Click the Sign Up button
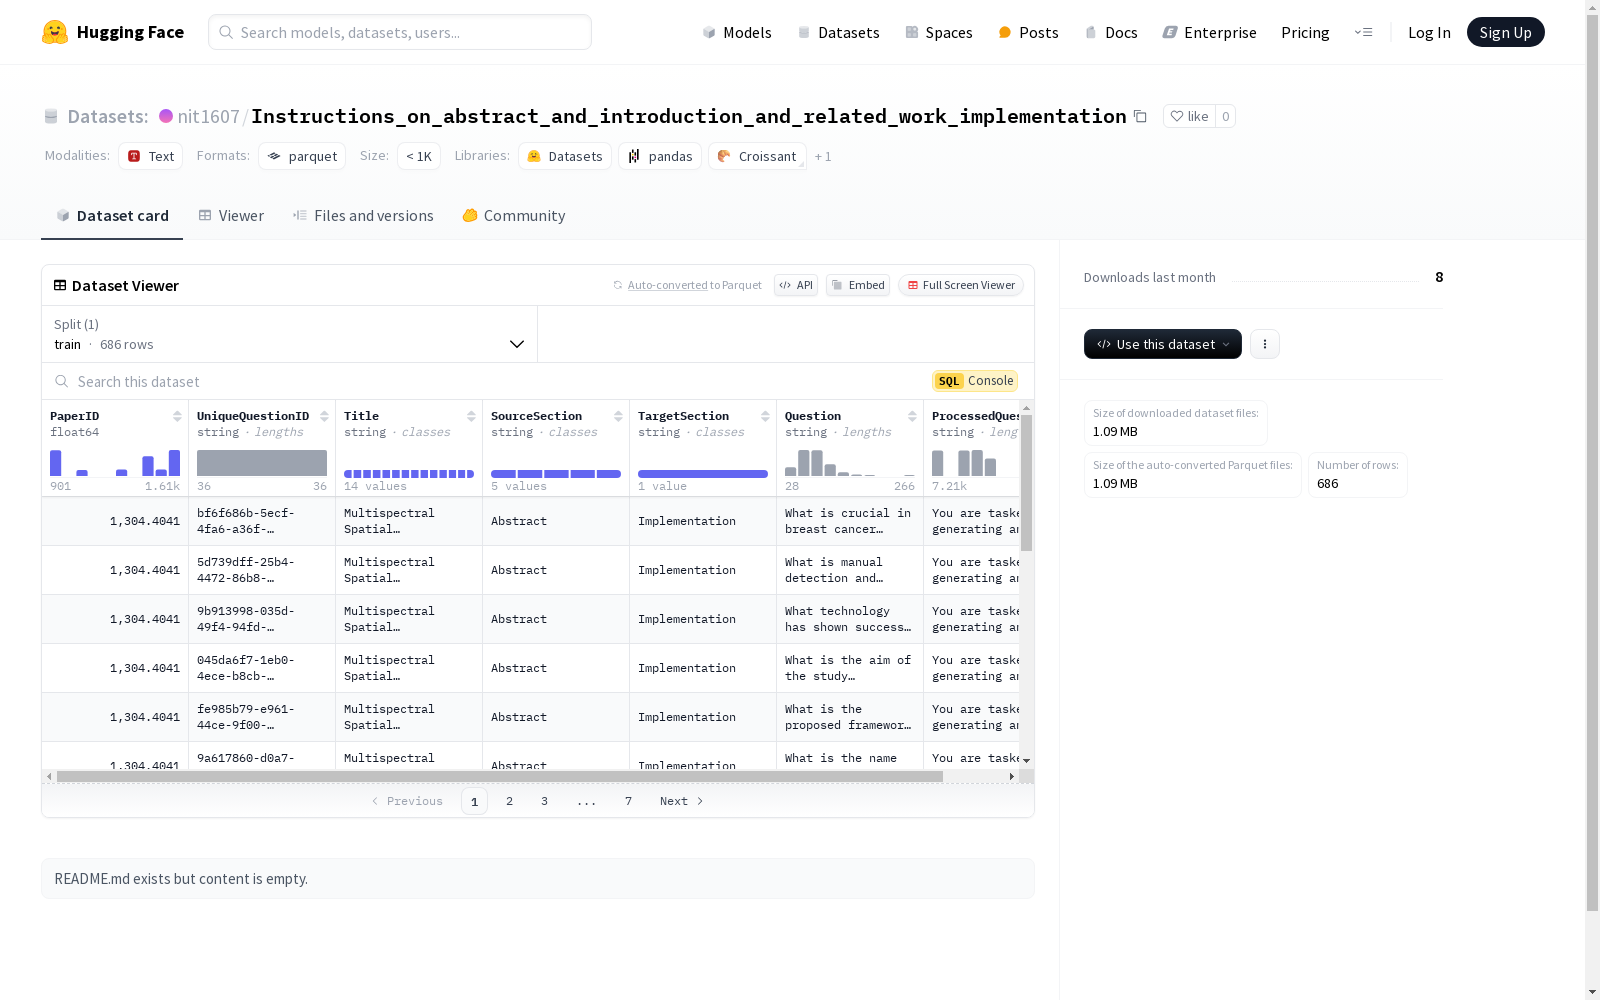The image size is (1600, 1000). [1506, 32]
